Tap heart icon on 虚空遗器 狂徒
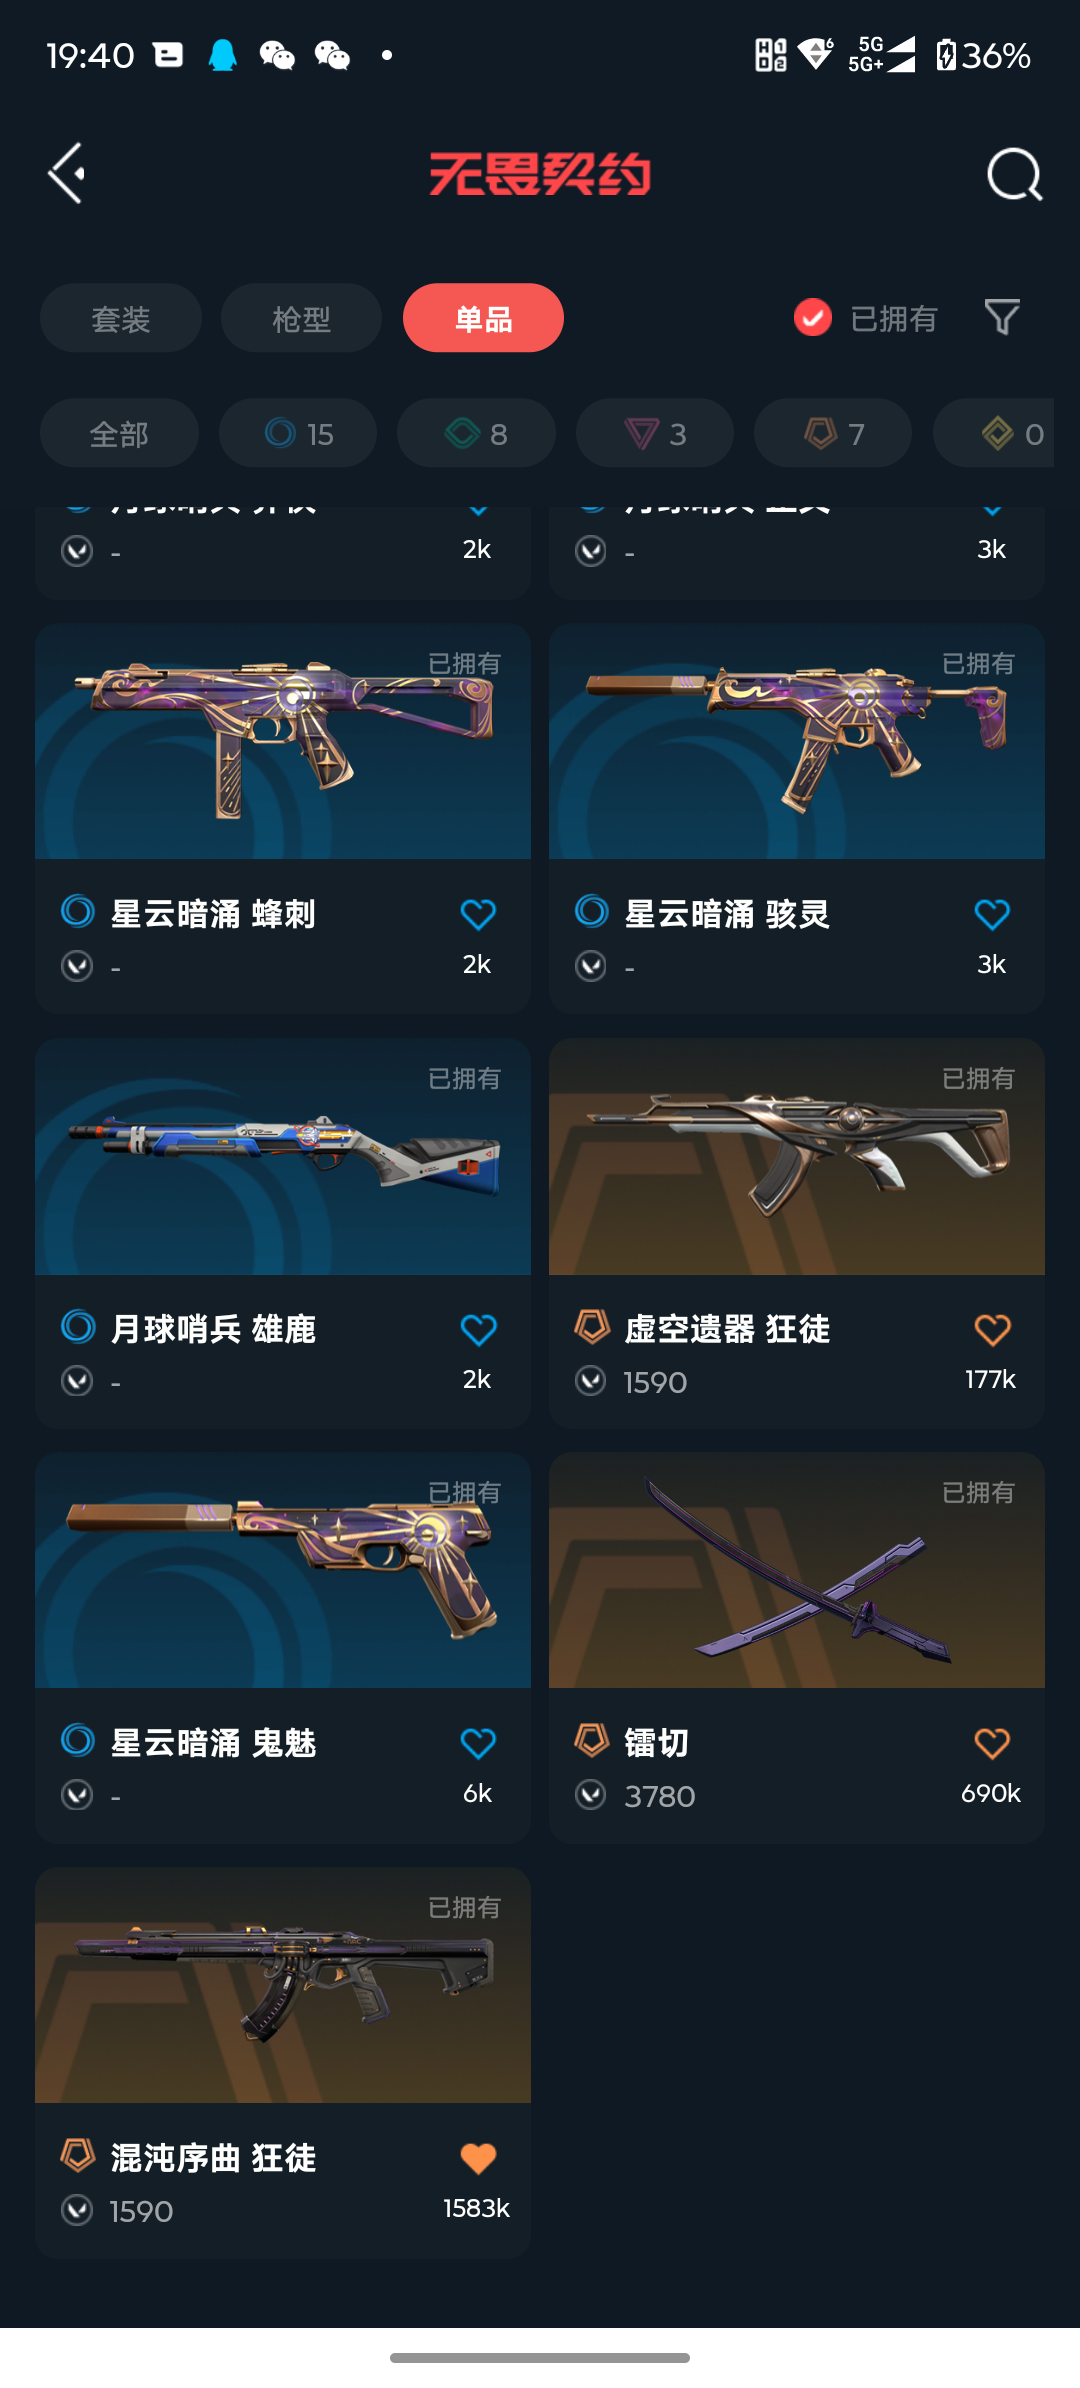Screen dimensions: 1080x2388 992,1330
